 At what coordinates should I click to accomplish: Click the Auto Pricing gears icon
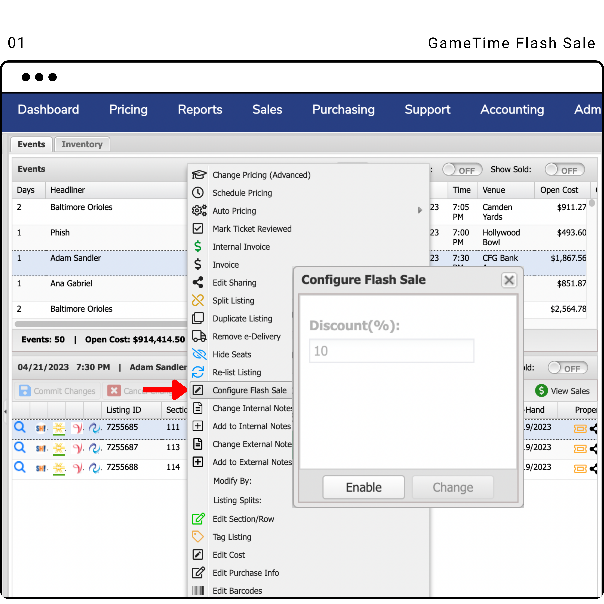(x=199, y=210)
